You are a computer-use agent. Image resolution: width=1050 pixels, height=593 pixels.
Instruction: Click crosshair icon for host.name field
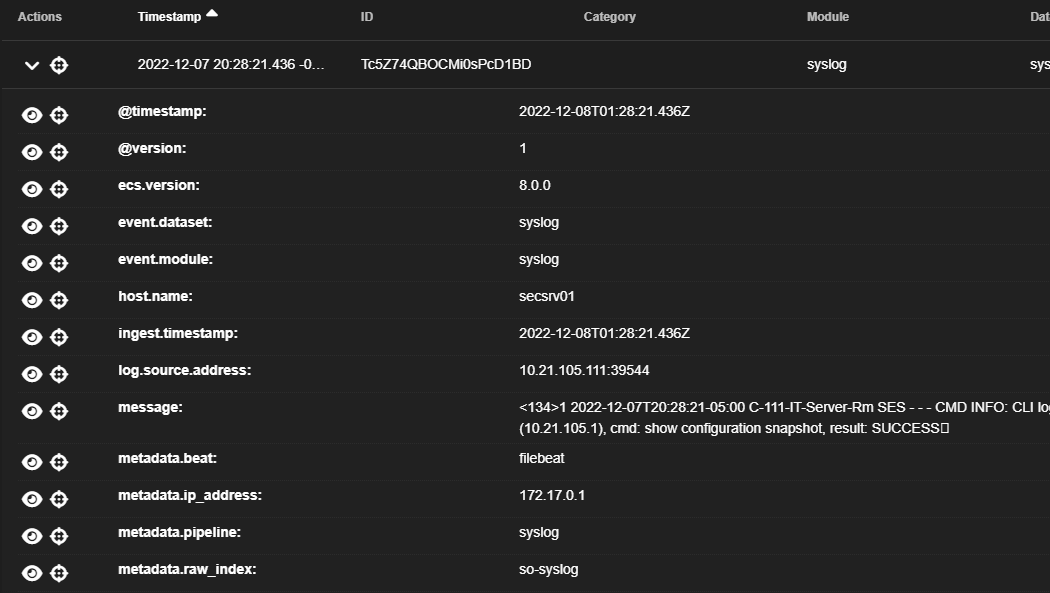(x=59, y=300)
